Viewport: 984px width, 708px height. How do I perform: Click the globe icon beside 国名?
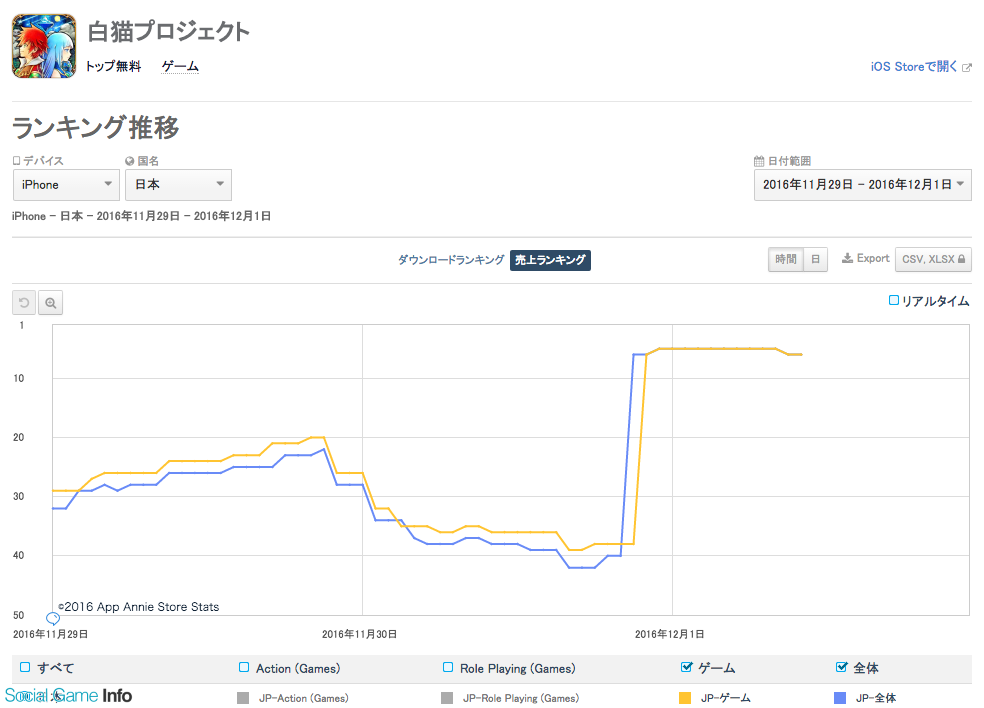click(x=130, y=161)
